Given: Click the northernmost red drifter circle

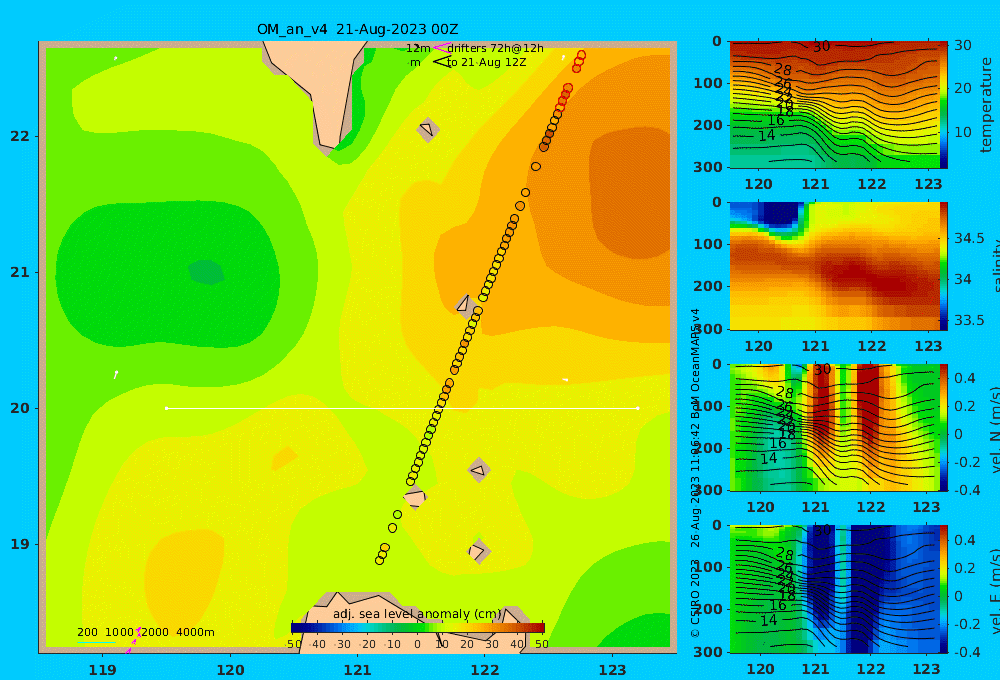Looking at the screenshot, I should pyautogui.click(x=581, y=55).
